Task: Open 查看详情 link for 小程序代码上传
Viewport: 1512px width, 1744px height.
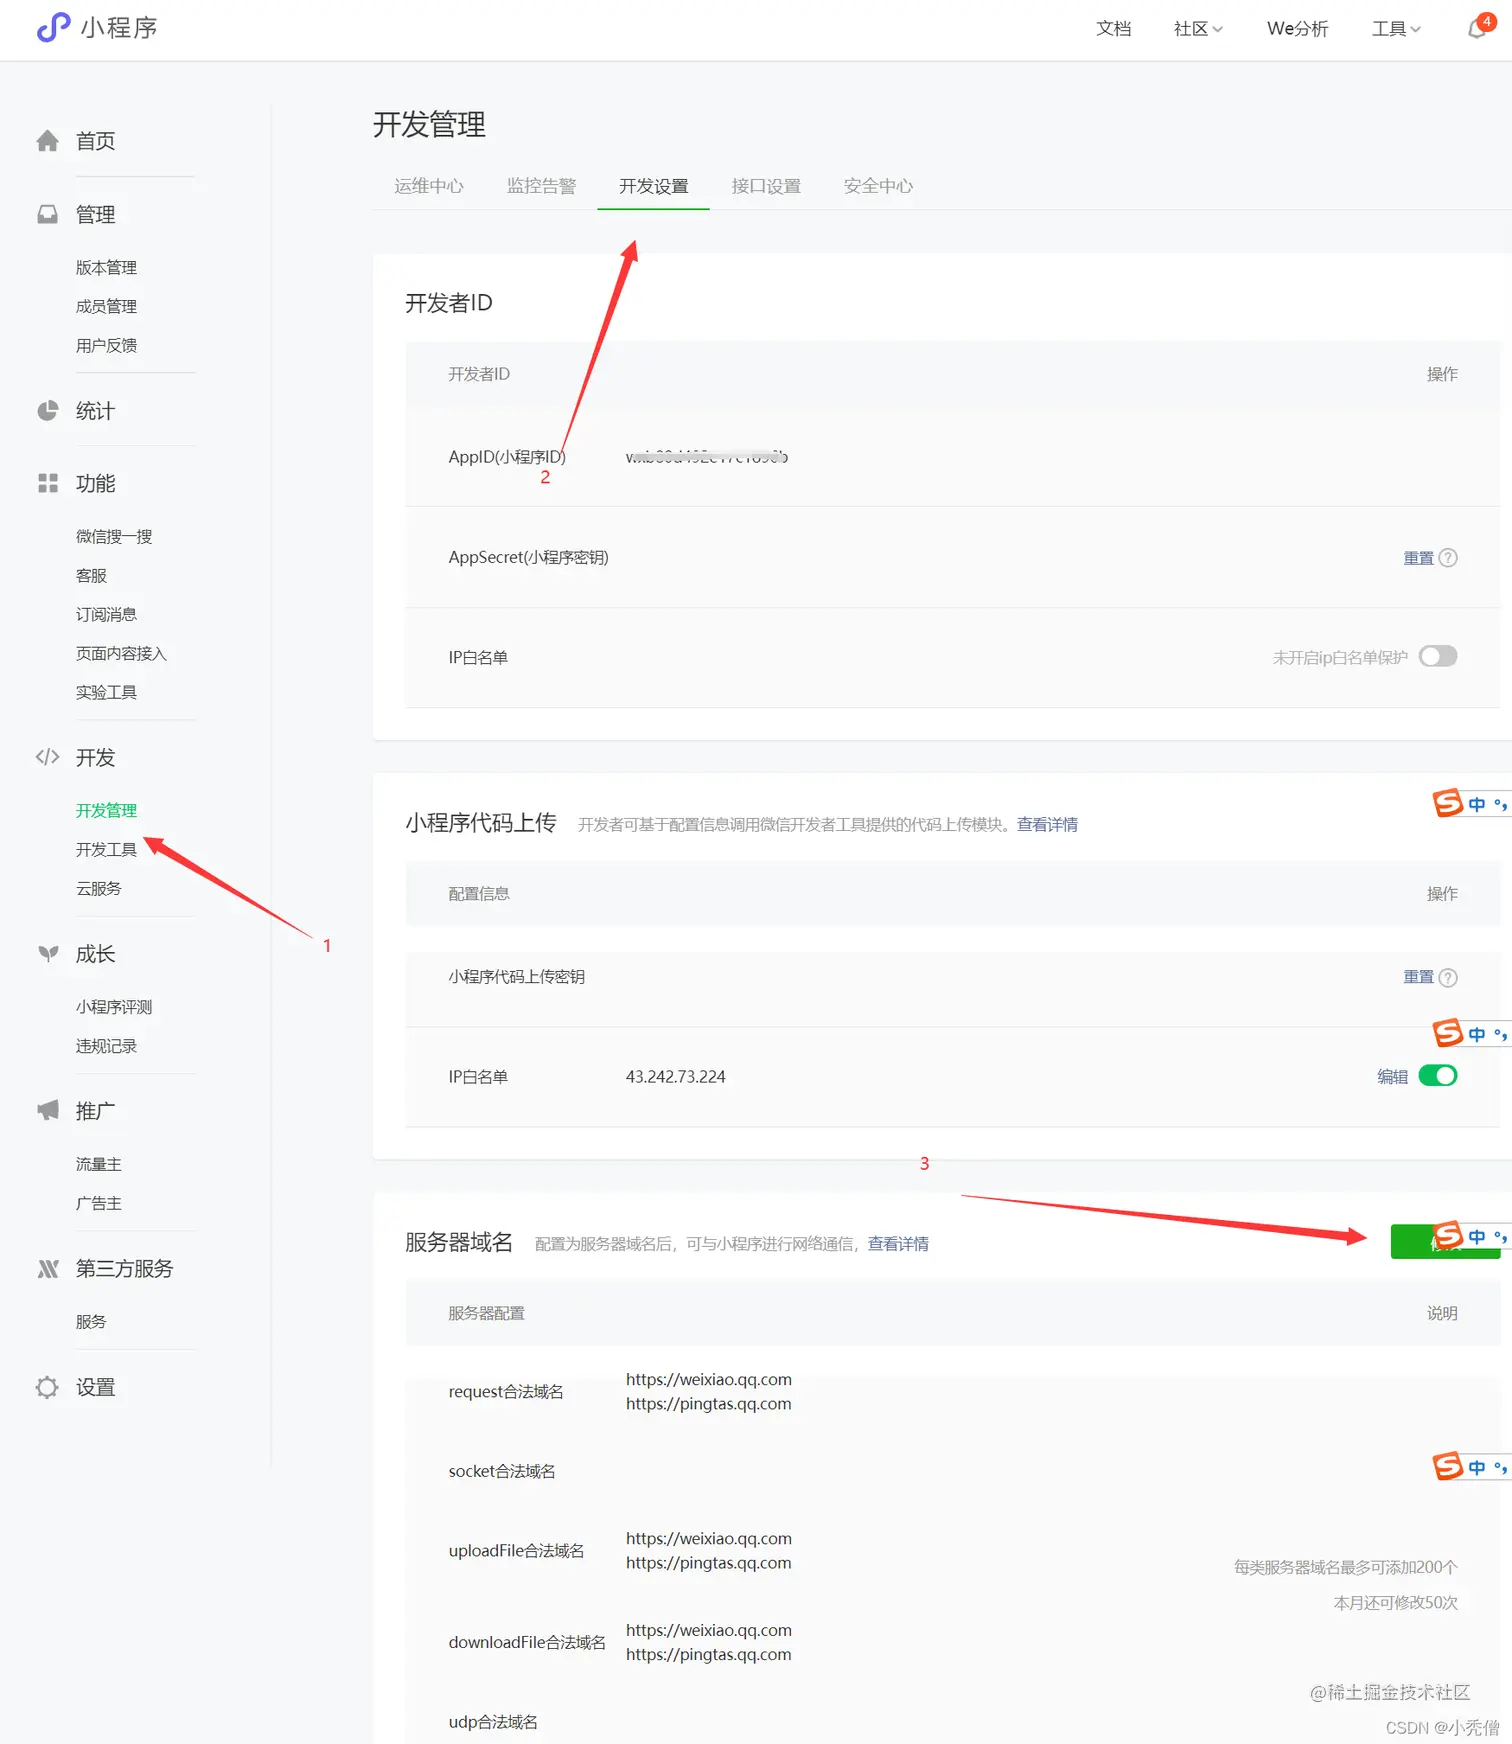Action: (1047, 824)
